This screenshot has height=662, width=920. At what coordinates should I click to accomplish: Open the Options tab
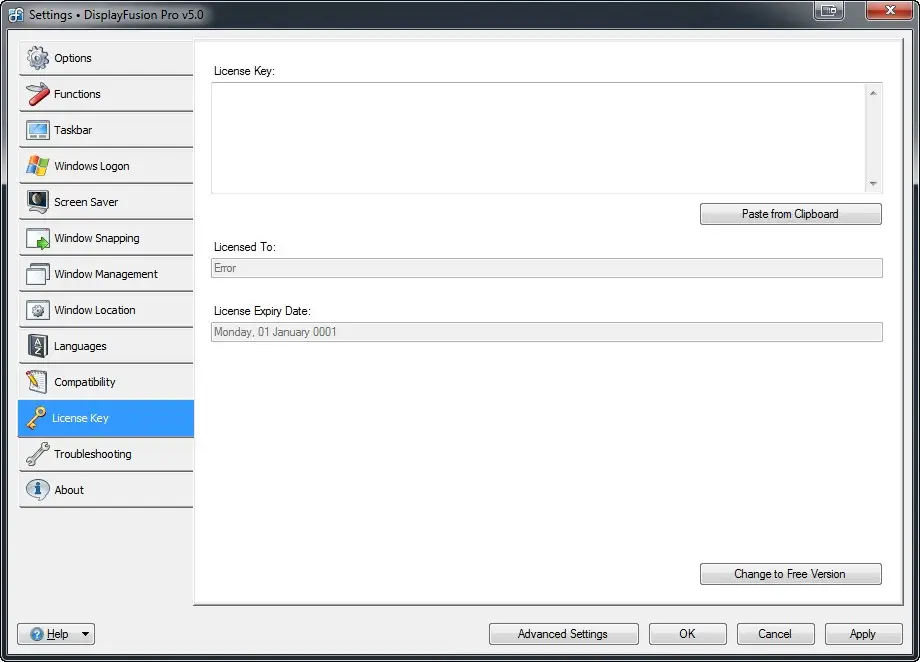click(106, 58)
